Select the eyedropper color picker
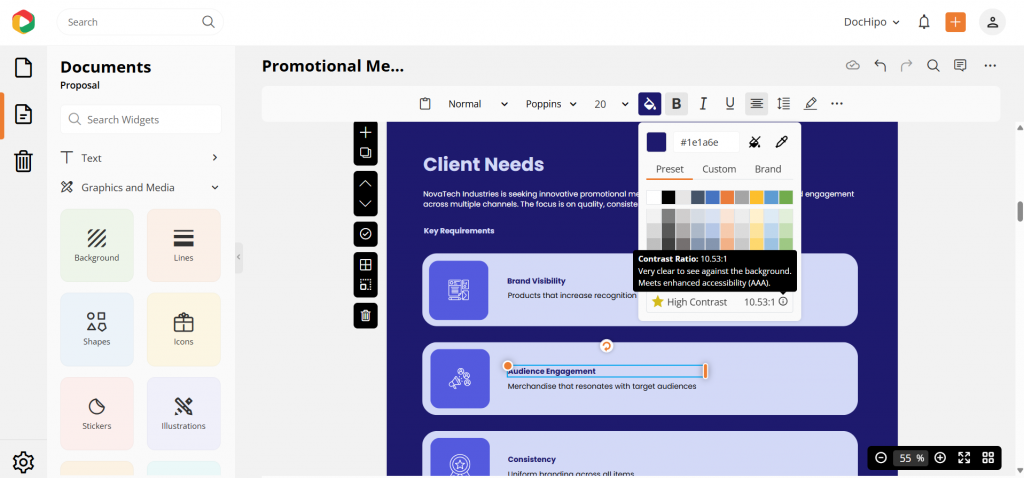This screenshot has width=1024, height=478. tap(781, 142)
